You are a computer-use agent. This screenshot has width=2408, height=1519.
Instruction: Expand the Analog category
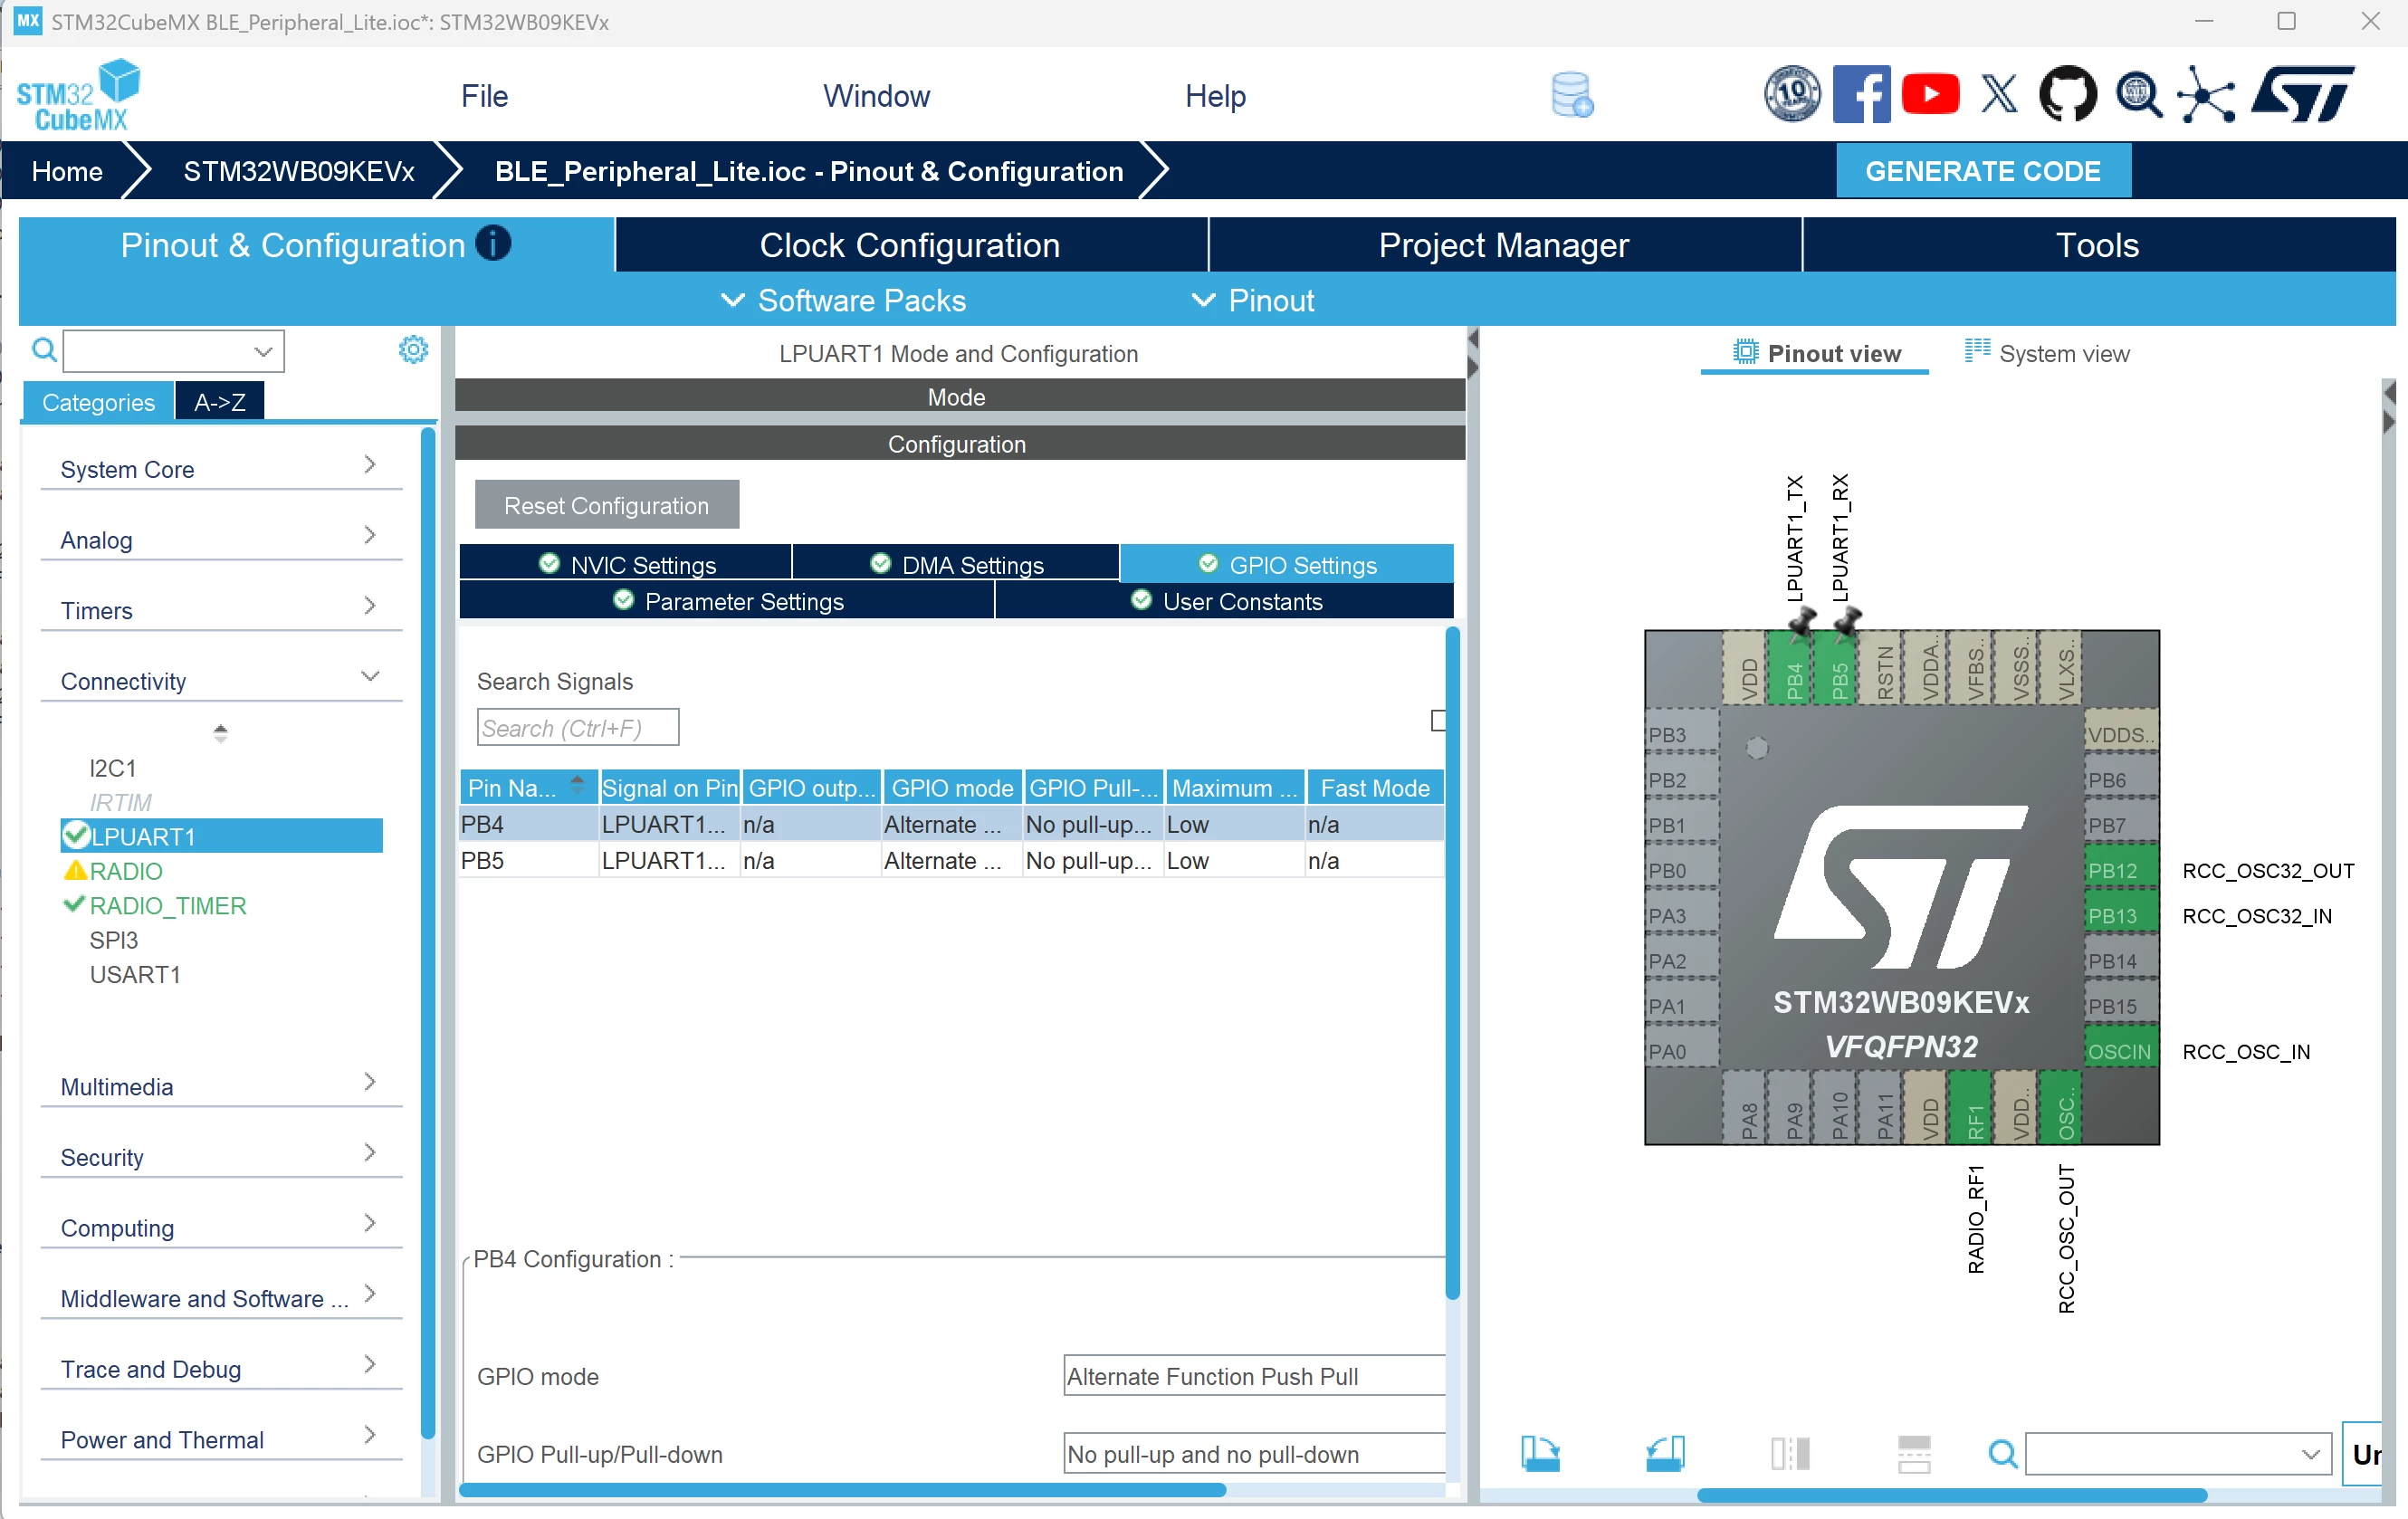(x=221, y=539)
